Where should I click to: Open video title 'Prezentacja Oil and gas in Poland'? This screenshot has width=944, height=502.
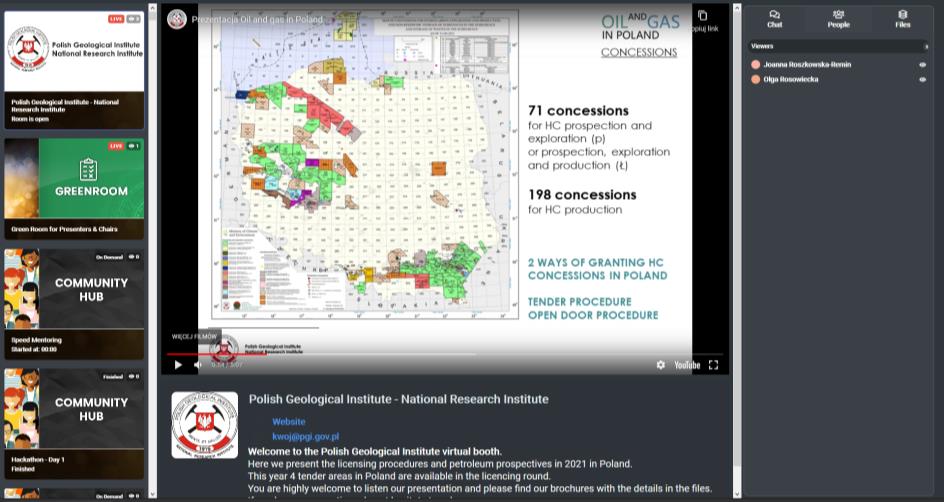pos(257,19)
